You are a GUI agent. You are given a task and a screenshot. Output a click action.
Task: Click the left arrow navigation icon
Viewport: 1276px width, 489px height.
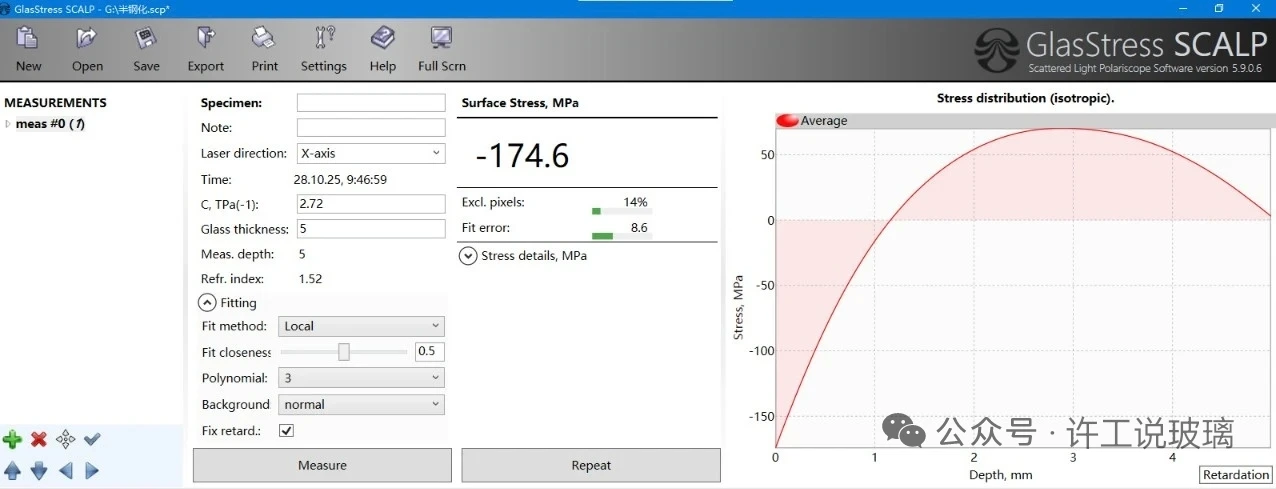point(65,470)
